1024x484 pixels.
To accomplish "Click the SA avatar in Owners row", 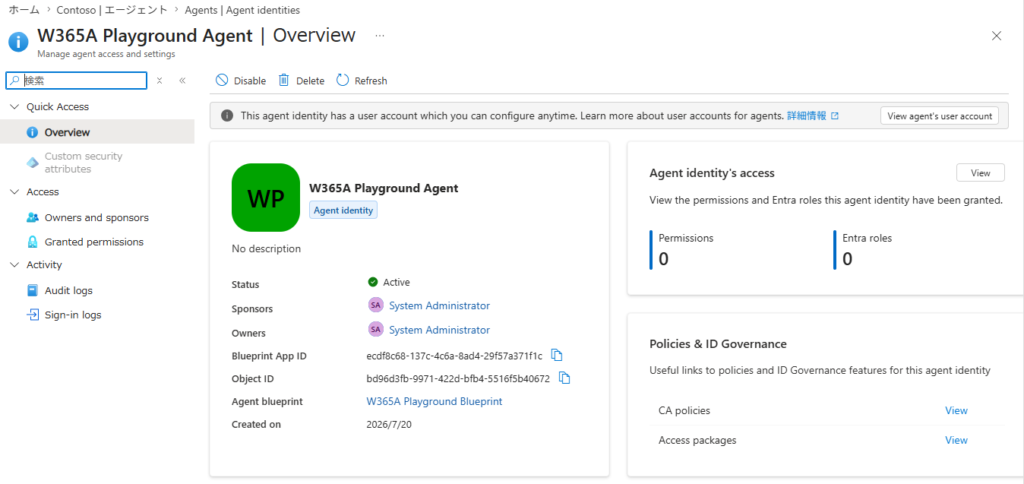I will [376, 329].
